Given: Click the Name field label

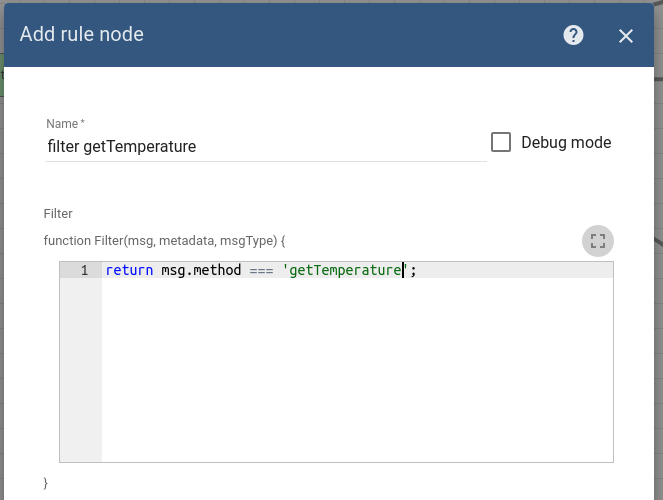Looking at the screenshot, I should 65,123.
